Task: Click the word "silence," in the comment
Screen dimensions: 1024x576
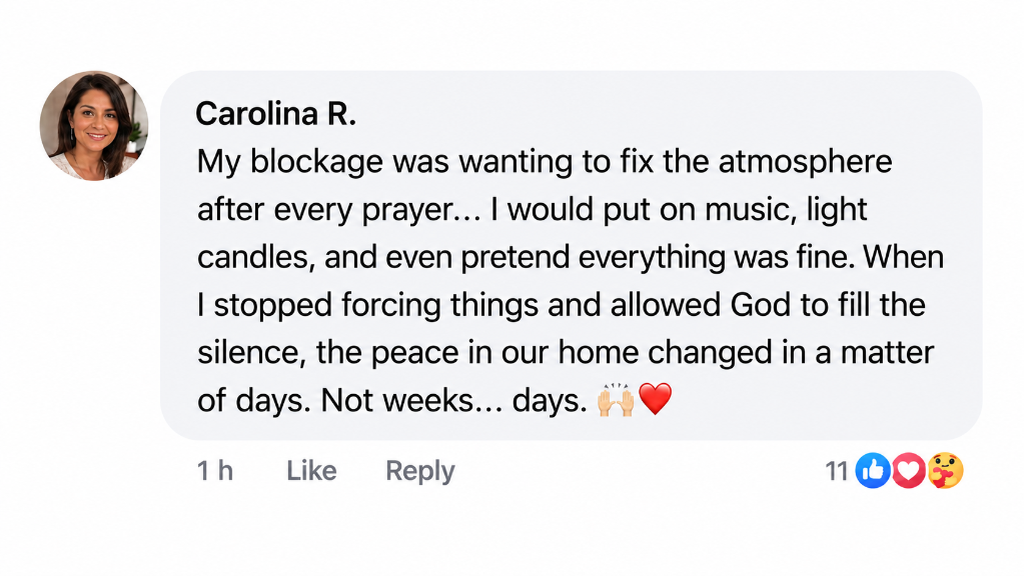Action: coord(252,353)
